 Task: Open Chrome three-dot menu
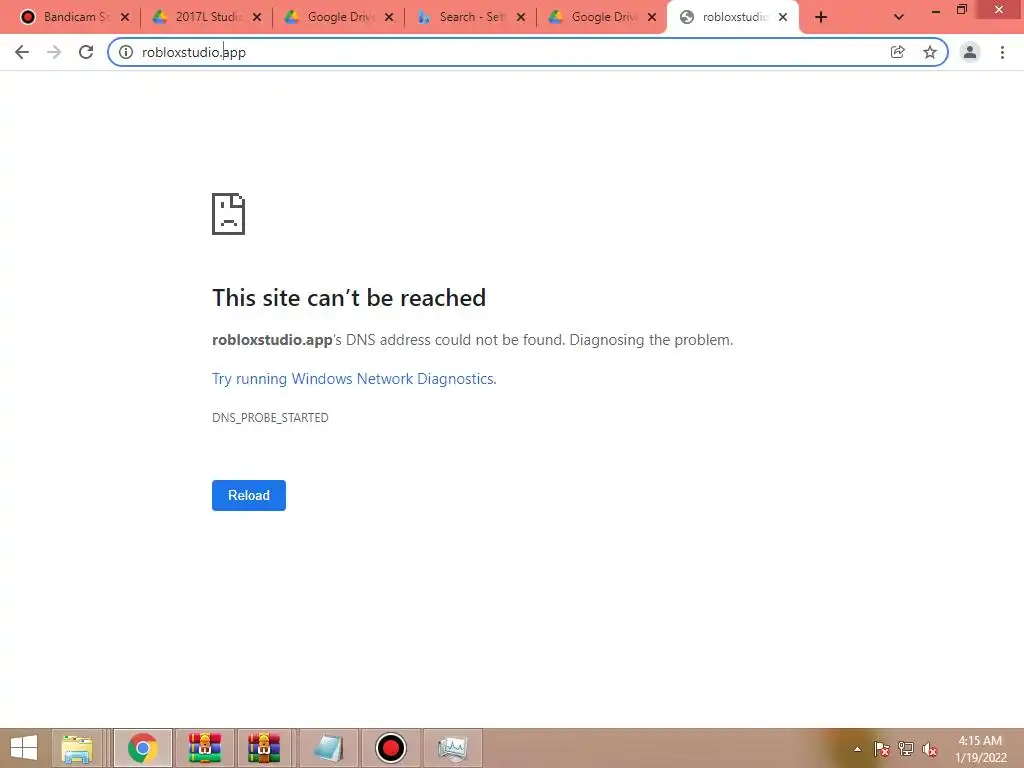pyautogui.click(x=1002, y=52)
